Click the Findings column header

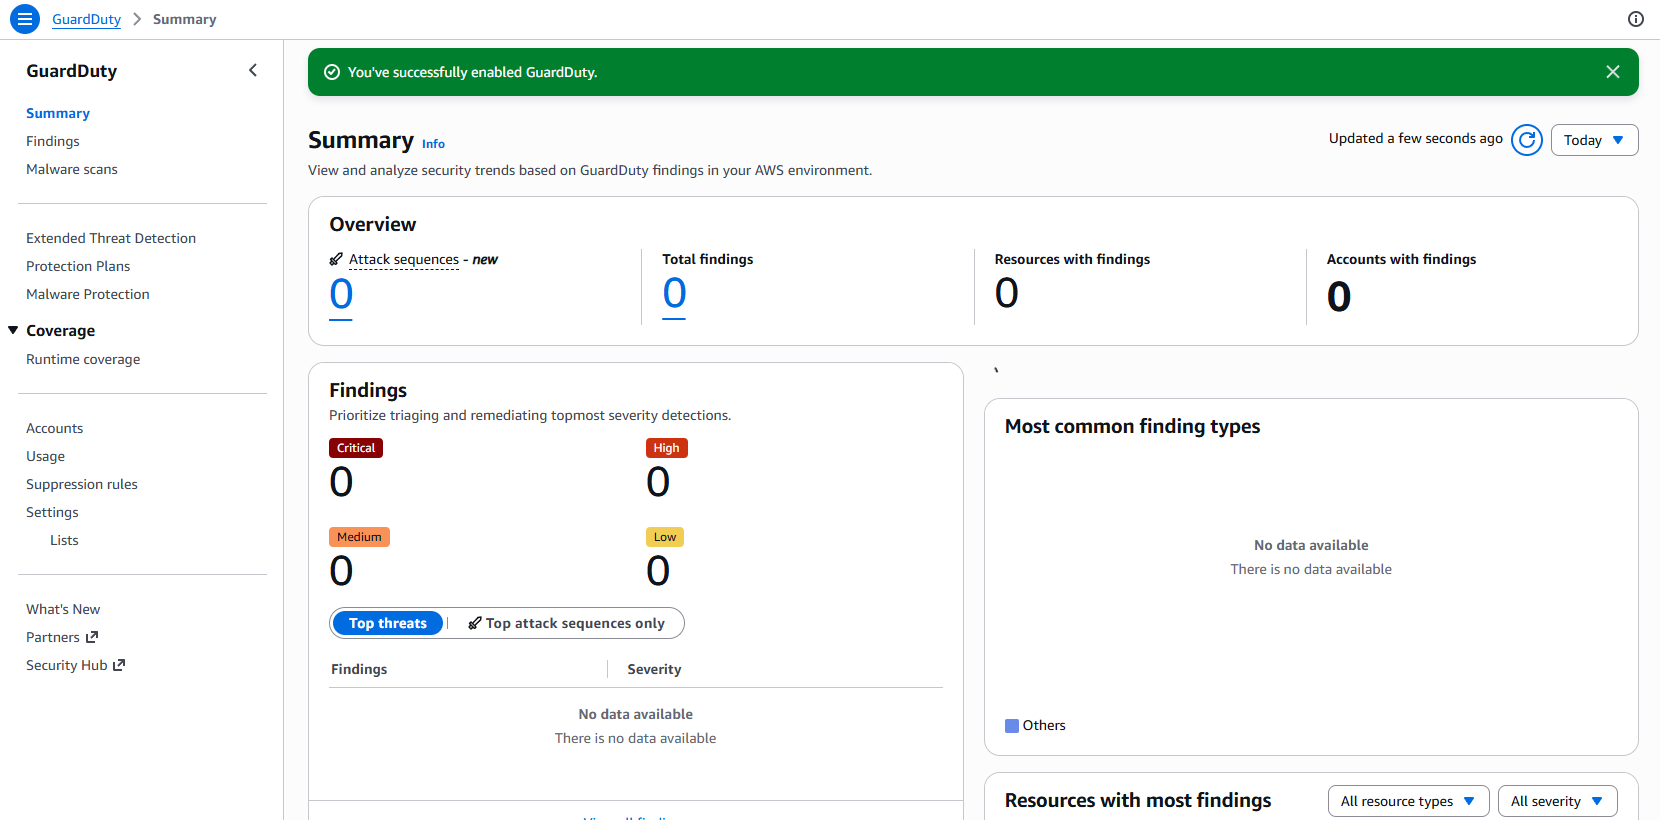(x=359, y=669)
